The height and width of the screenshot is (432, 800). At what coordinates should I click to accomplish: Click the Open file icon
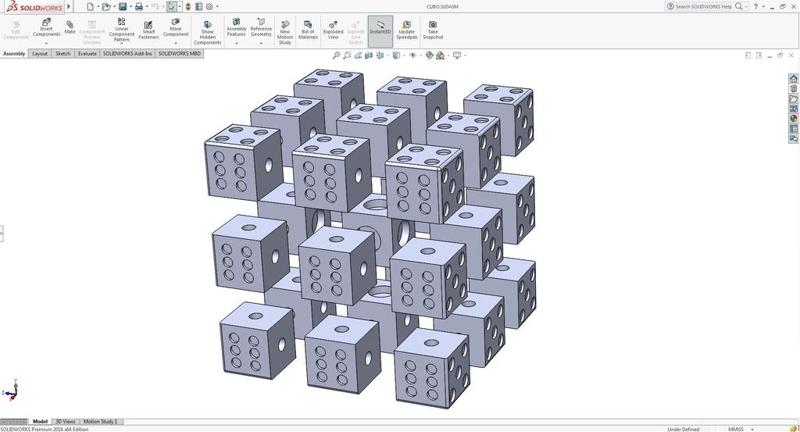(106, 7)
